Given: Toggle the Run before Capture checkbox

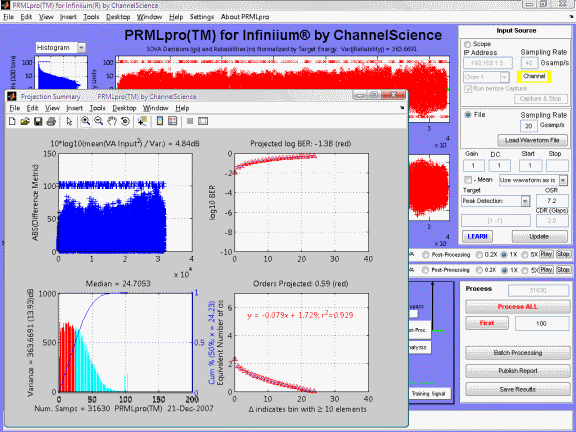Looking at the screenshot, I should (x=468, y=89).
